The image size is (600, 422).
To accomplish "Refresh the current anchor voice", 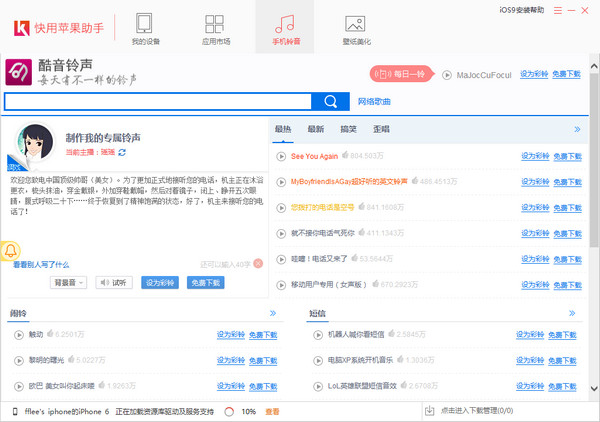I will click(122, 152).
